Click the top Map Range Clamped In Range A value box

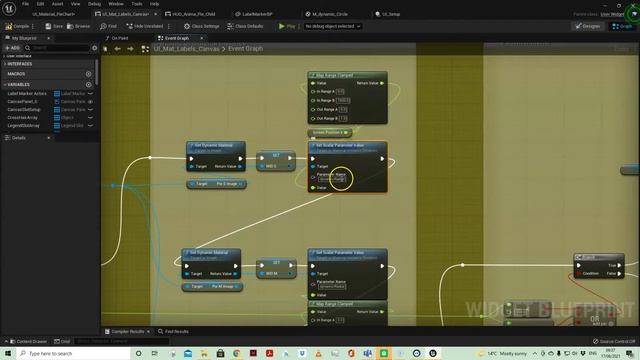click(x=340, y=91)
